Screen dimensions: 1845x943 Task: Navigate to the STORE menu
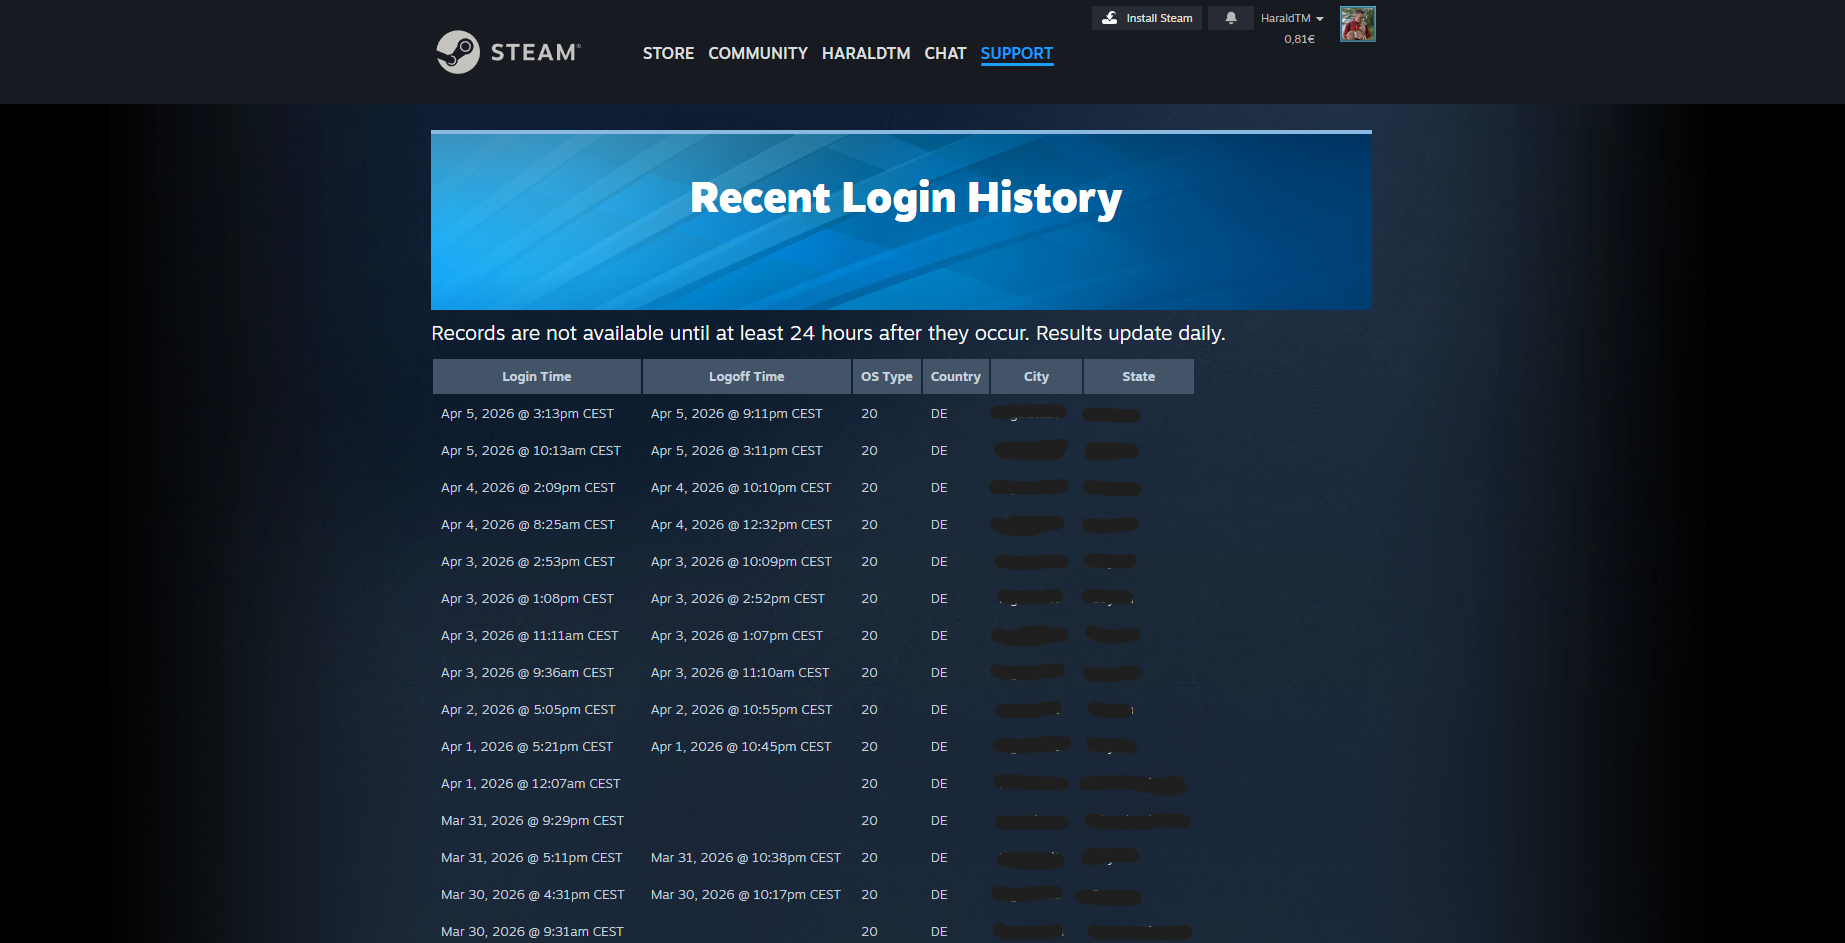point(668,53)
